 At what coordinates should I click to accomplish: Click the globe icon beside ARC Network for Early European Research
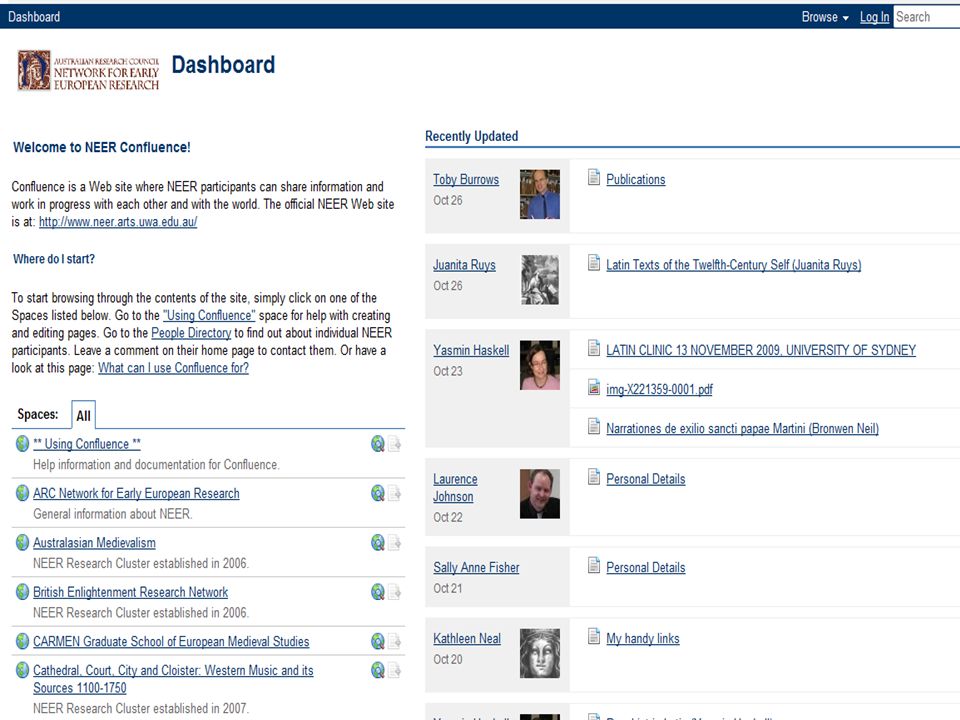[x=22, y=493]
